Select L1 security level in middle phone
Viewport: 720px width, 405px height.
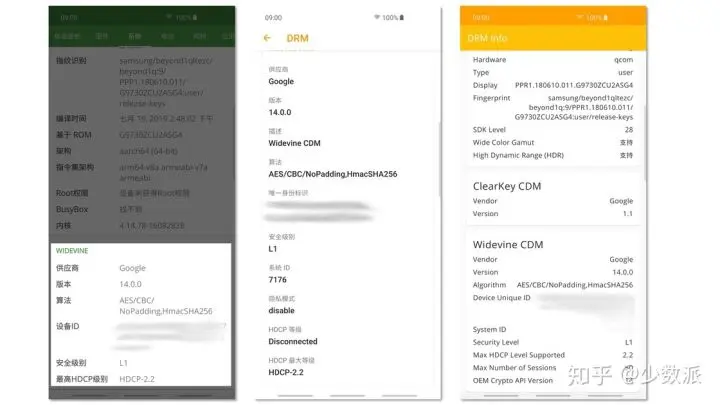point(273,249)
